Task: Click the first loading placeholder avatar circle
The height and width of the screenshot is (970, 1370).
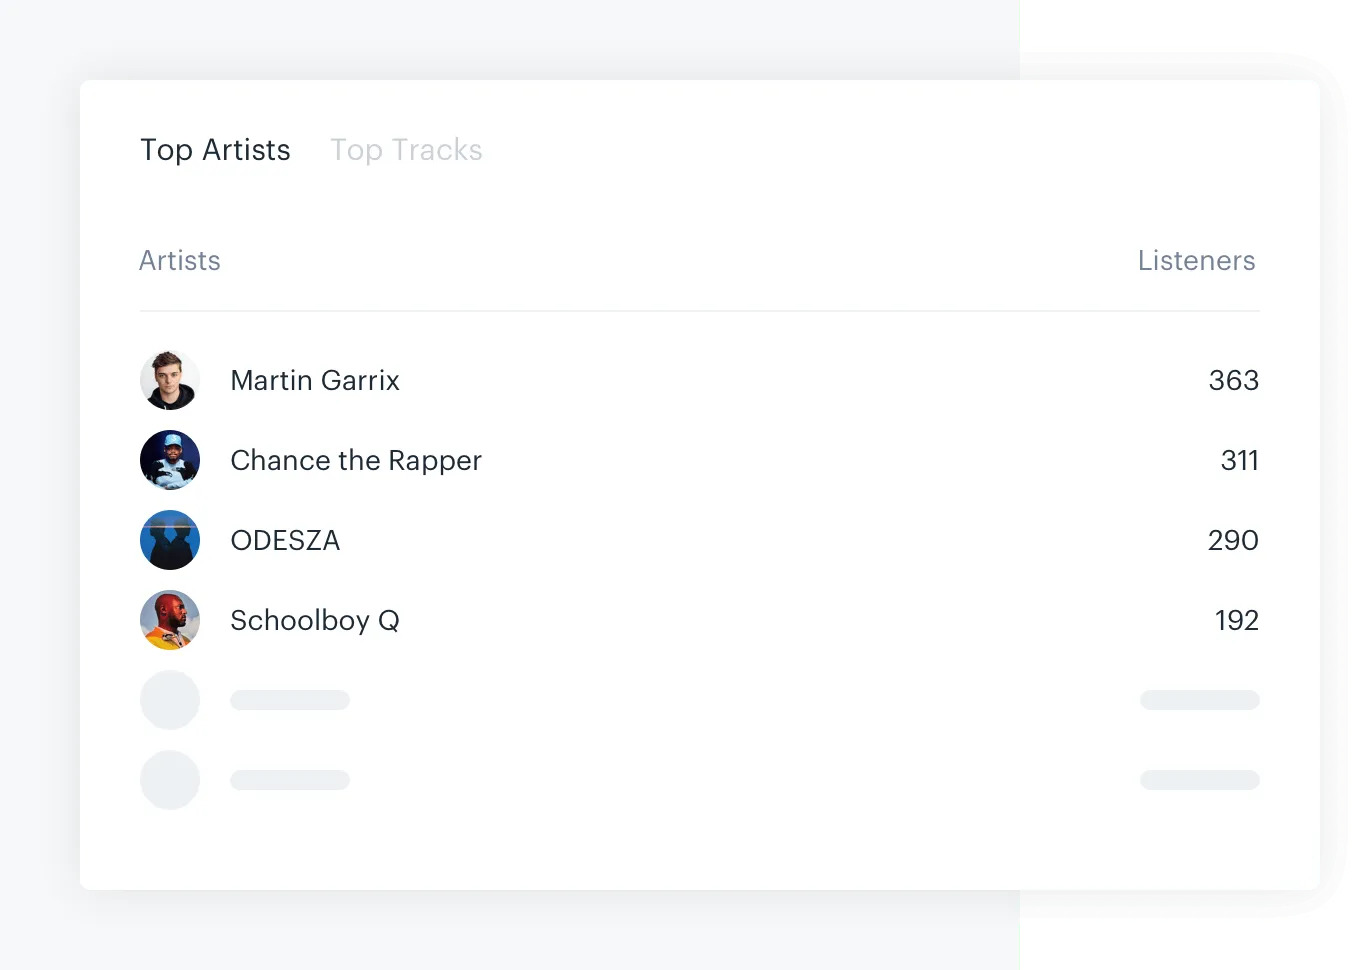Action: (170, 700)
